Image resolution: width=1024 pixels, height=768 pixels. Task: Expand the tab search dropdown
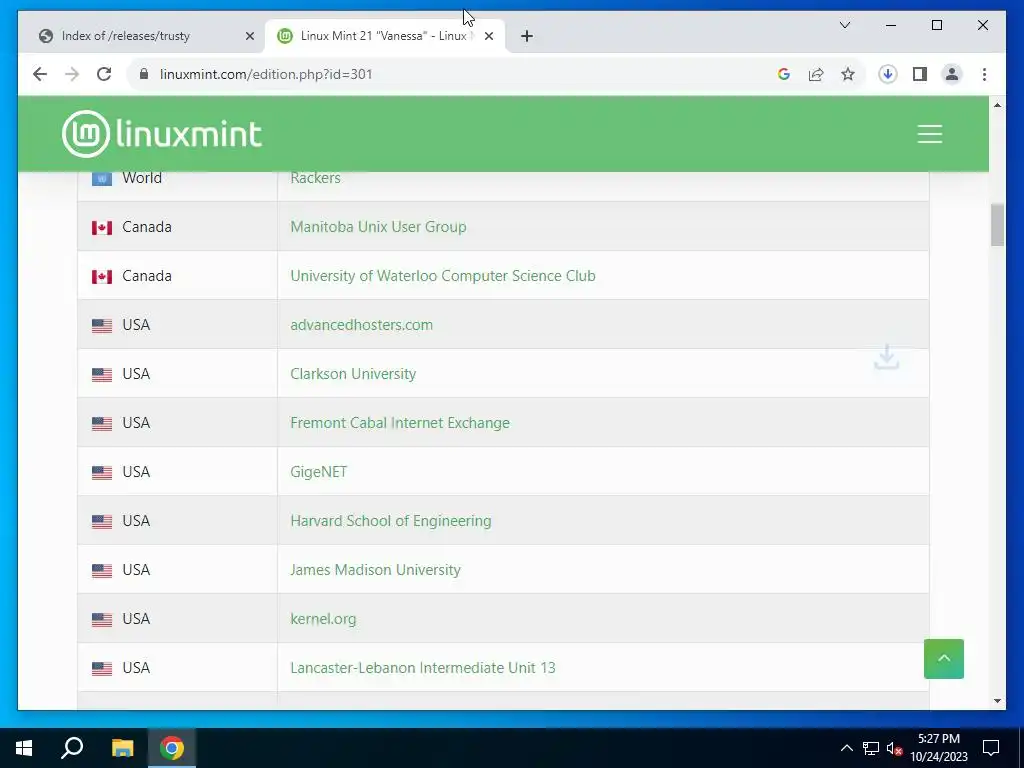844,25
